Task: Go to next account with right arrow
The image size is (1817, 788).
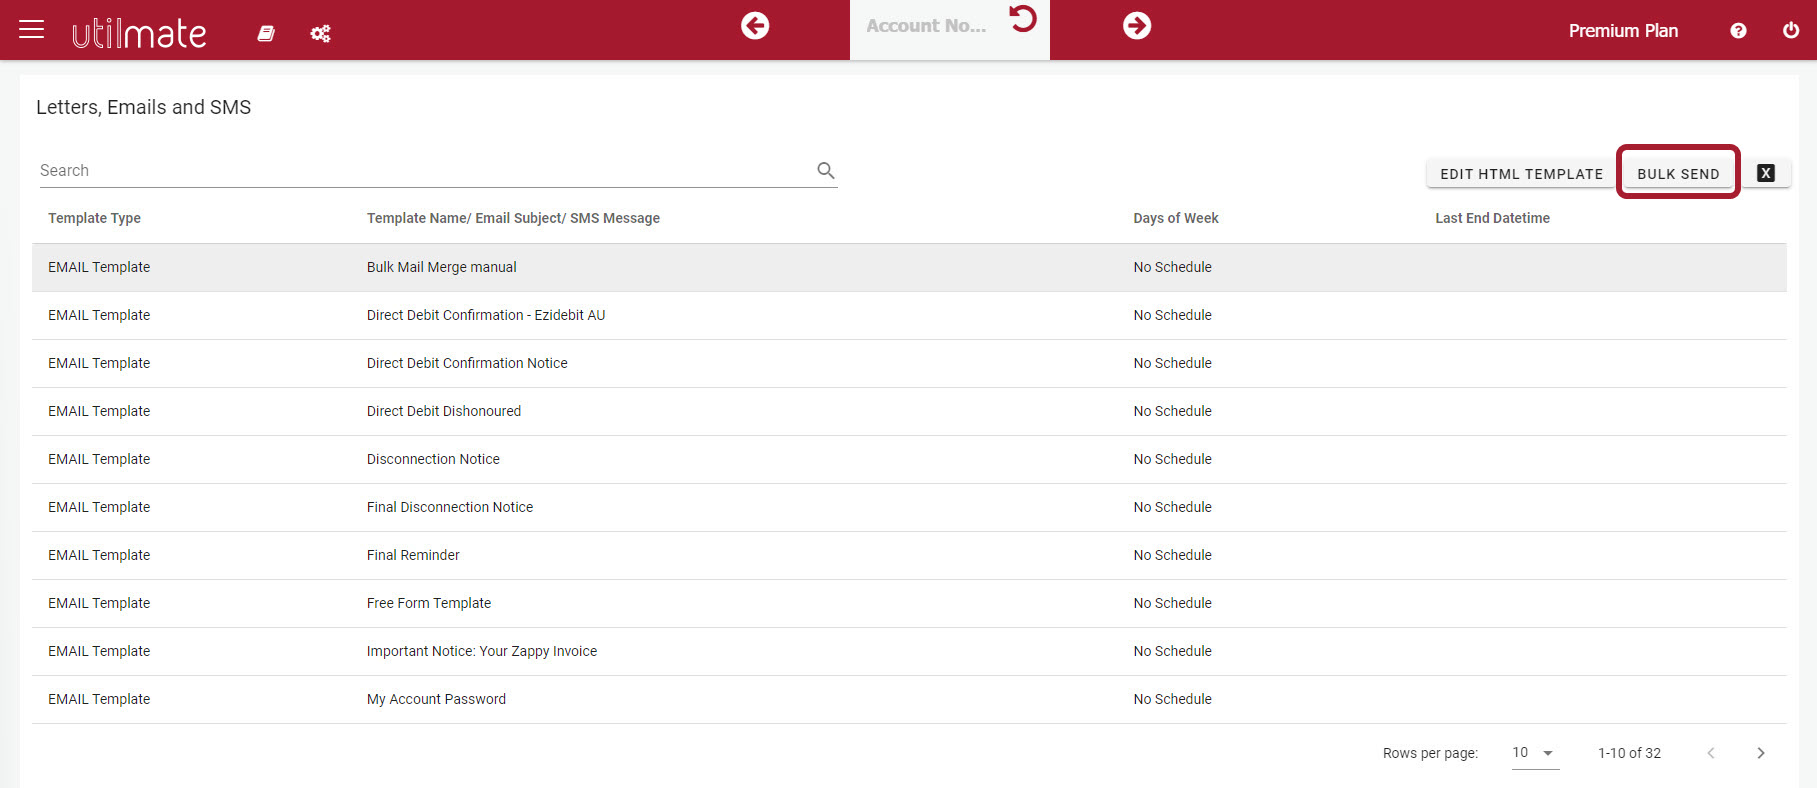Action: (x=1137, y=26)
